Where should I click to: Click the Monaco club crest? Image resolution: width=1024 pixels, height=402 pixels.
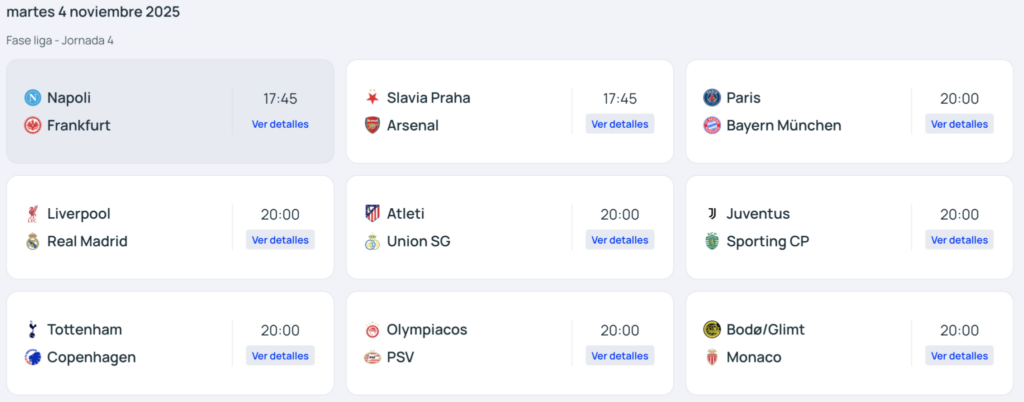pyautogui.click(x=712, y=358)
